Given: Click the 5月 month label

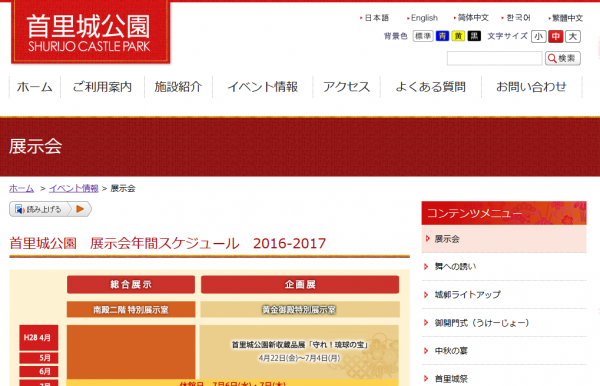Looking at the screenshot, I should (x=39, y=358).
